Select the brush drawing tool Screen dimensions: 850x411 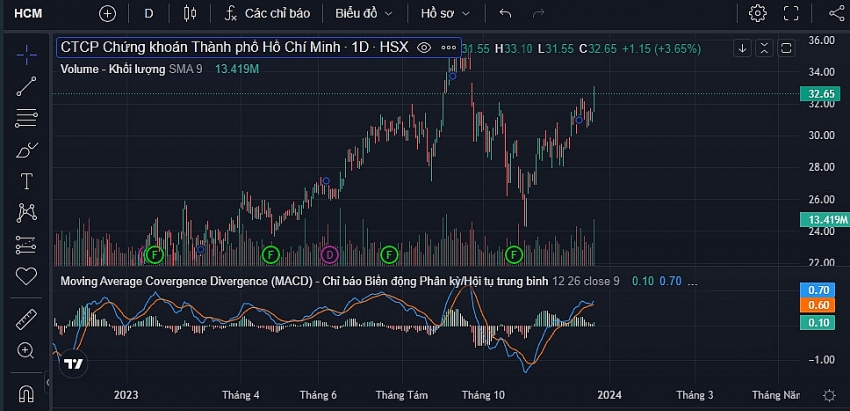(x=26, y=150)
